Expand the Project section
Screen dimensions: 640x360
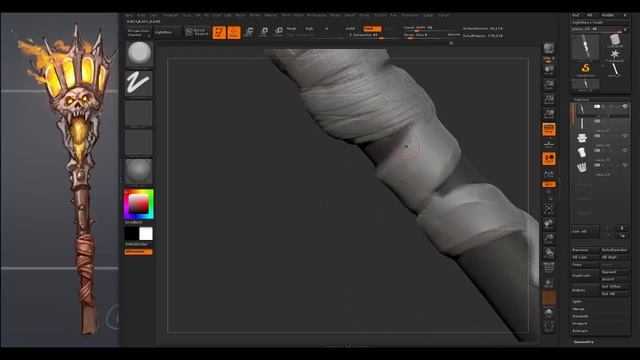pyautogui.click(x=580, y=324)
